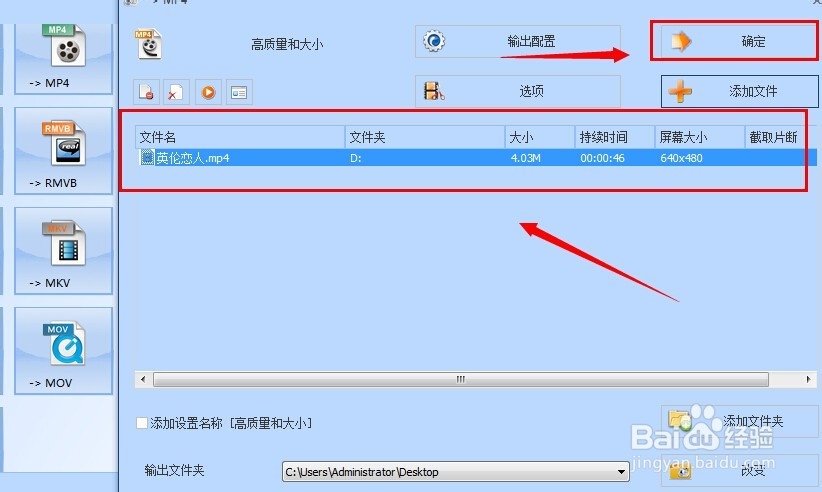Expand the output folder path dropdown

621,472
